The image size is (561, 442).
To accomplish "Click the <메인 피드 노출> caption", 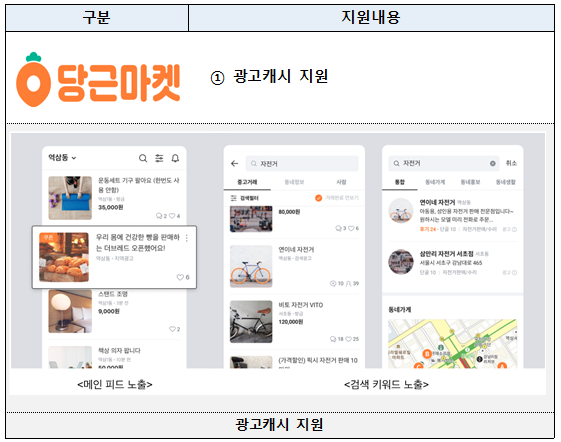I will [115, 384].
